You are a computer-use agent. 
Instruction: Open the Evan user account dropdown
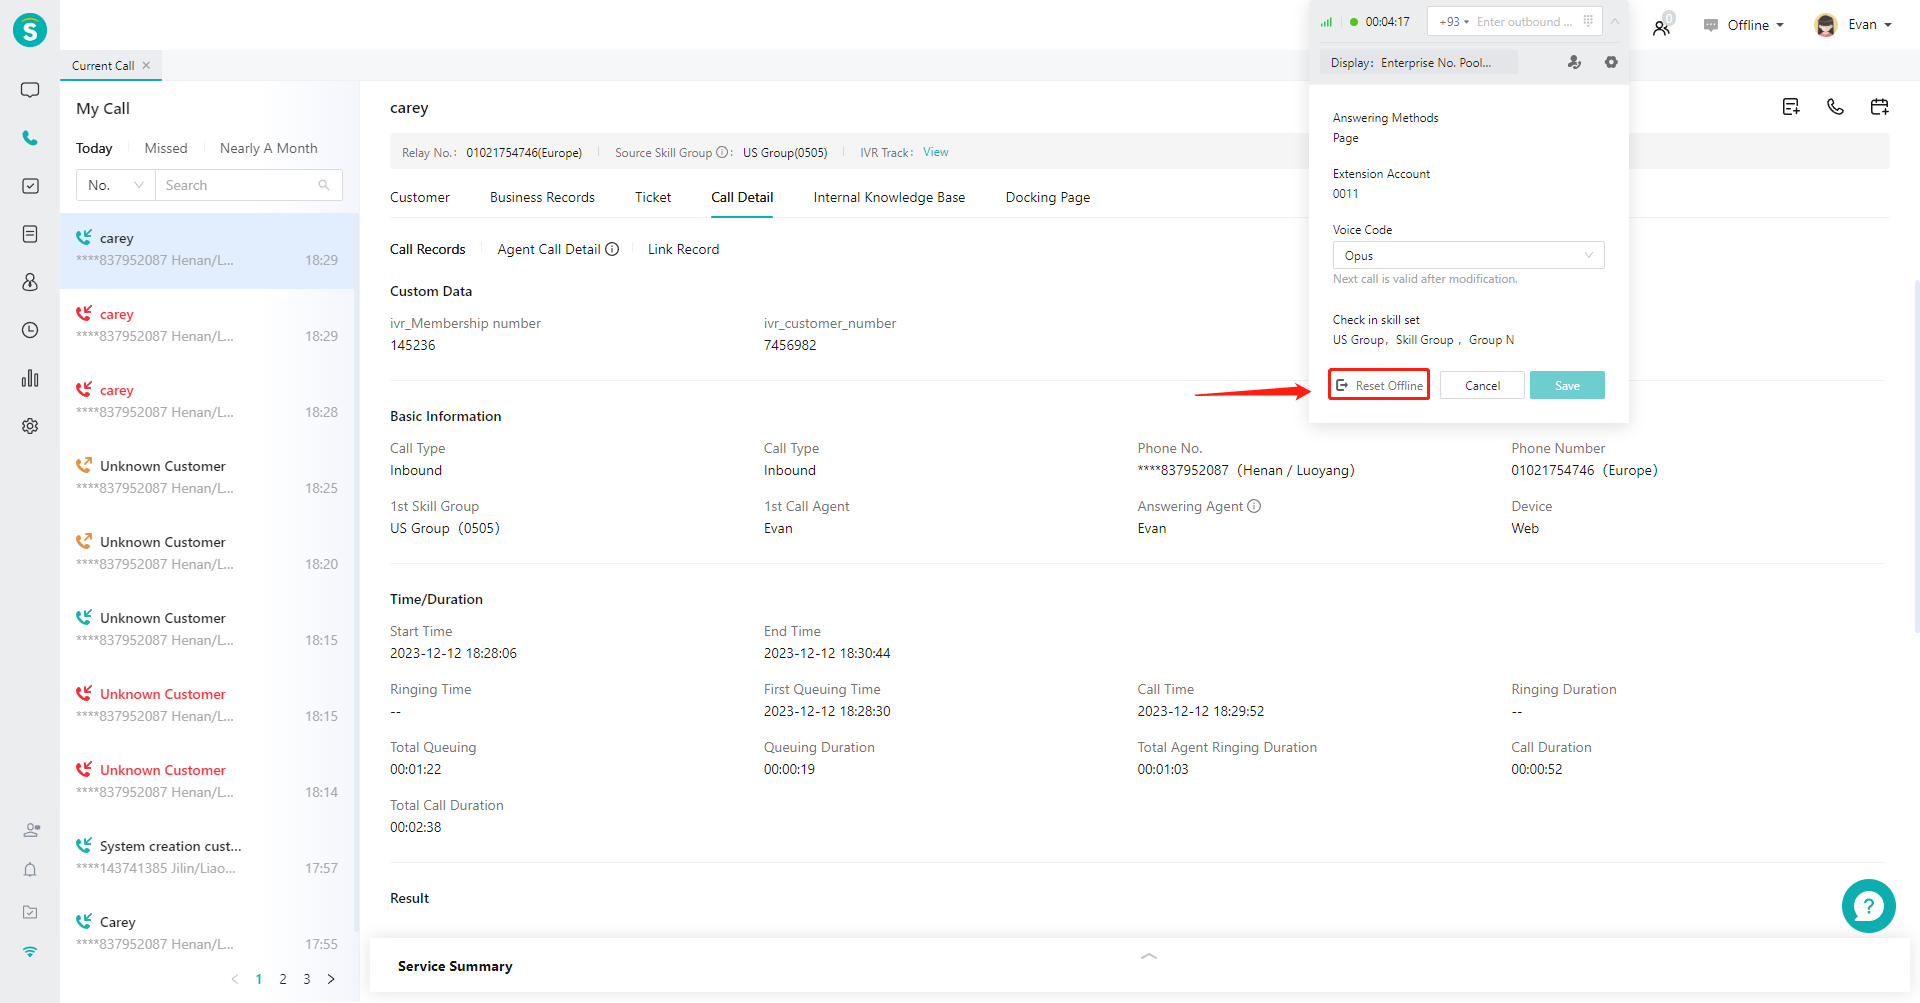click(1853, 25)
